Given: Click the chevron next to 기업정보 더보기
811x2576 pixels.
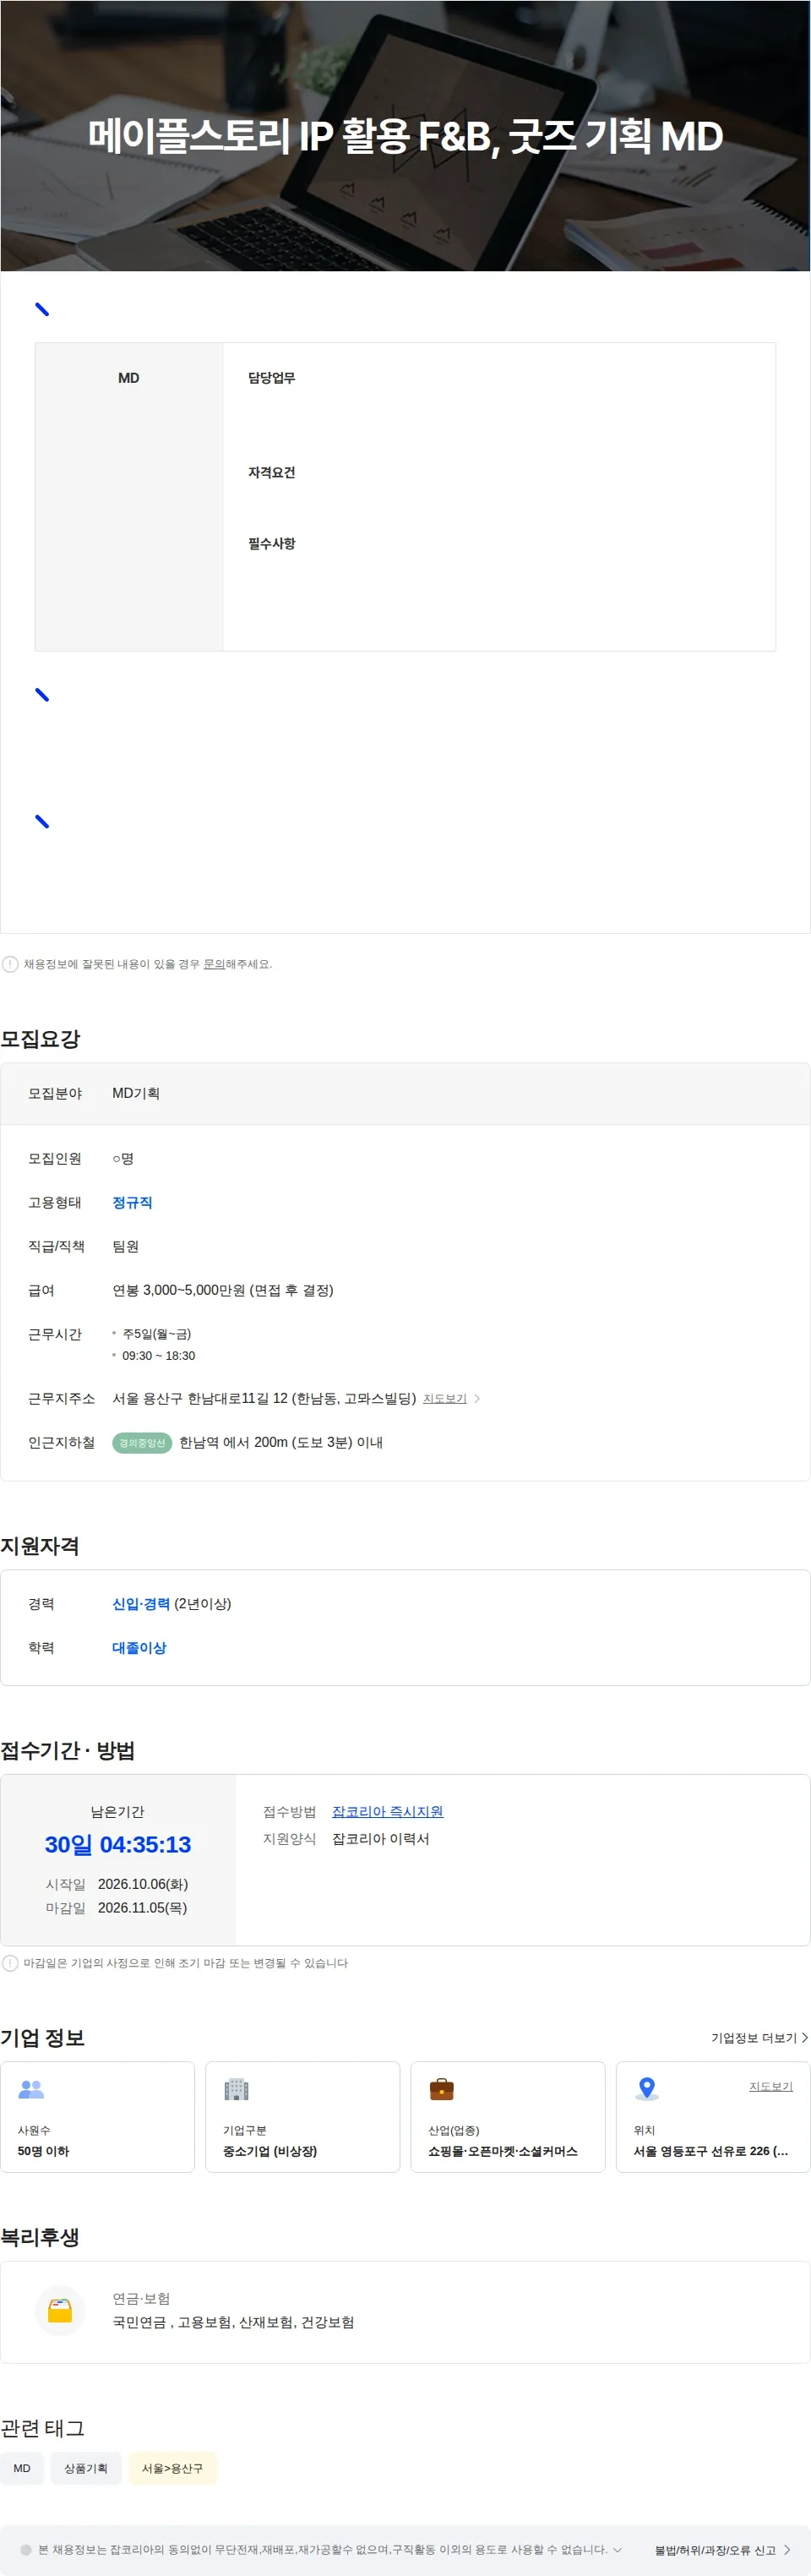Looking at the screenshot, I should tap(804, 2038).
